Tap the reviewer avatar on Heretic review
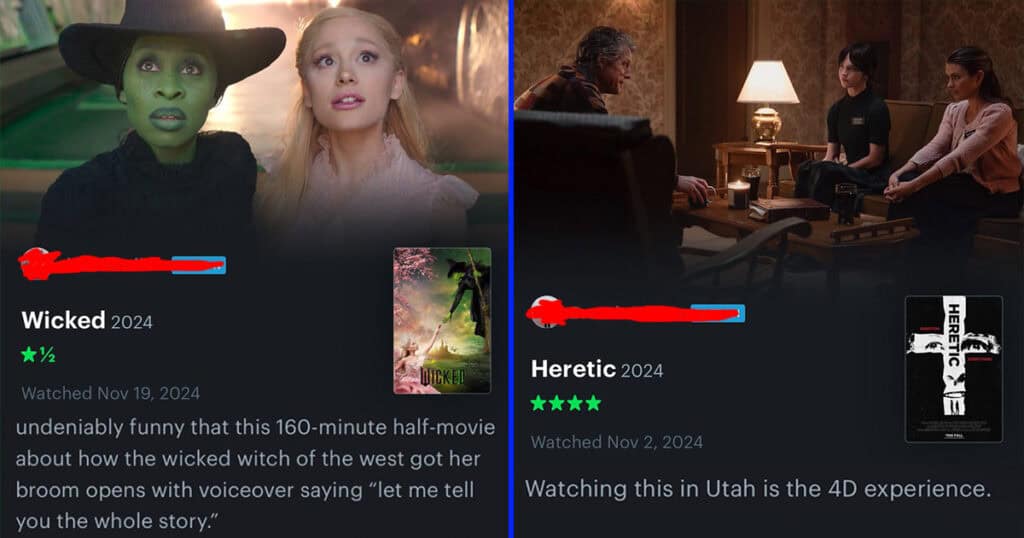 click(x=545, y=312)
